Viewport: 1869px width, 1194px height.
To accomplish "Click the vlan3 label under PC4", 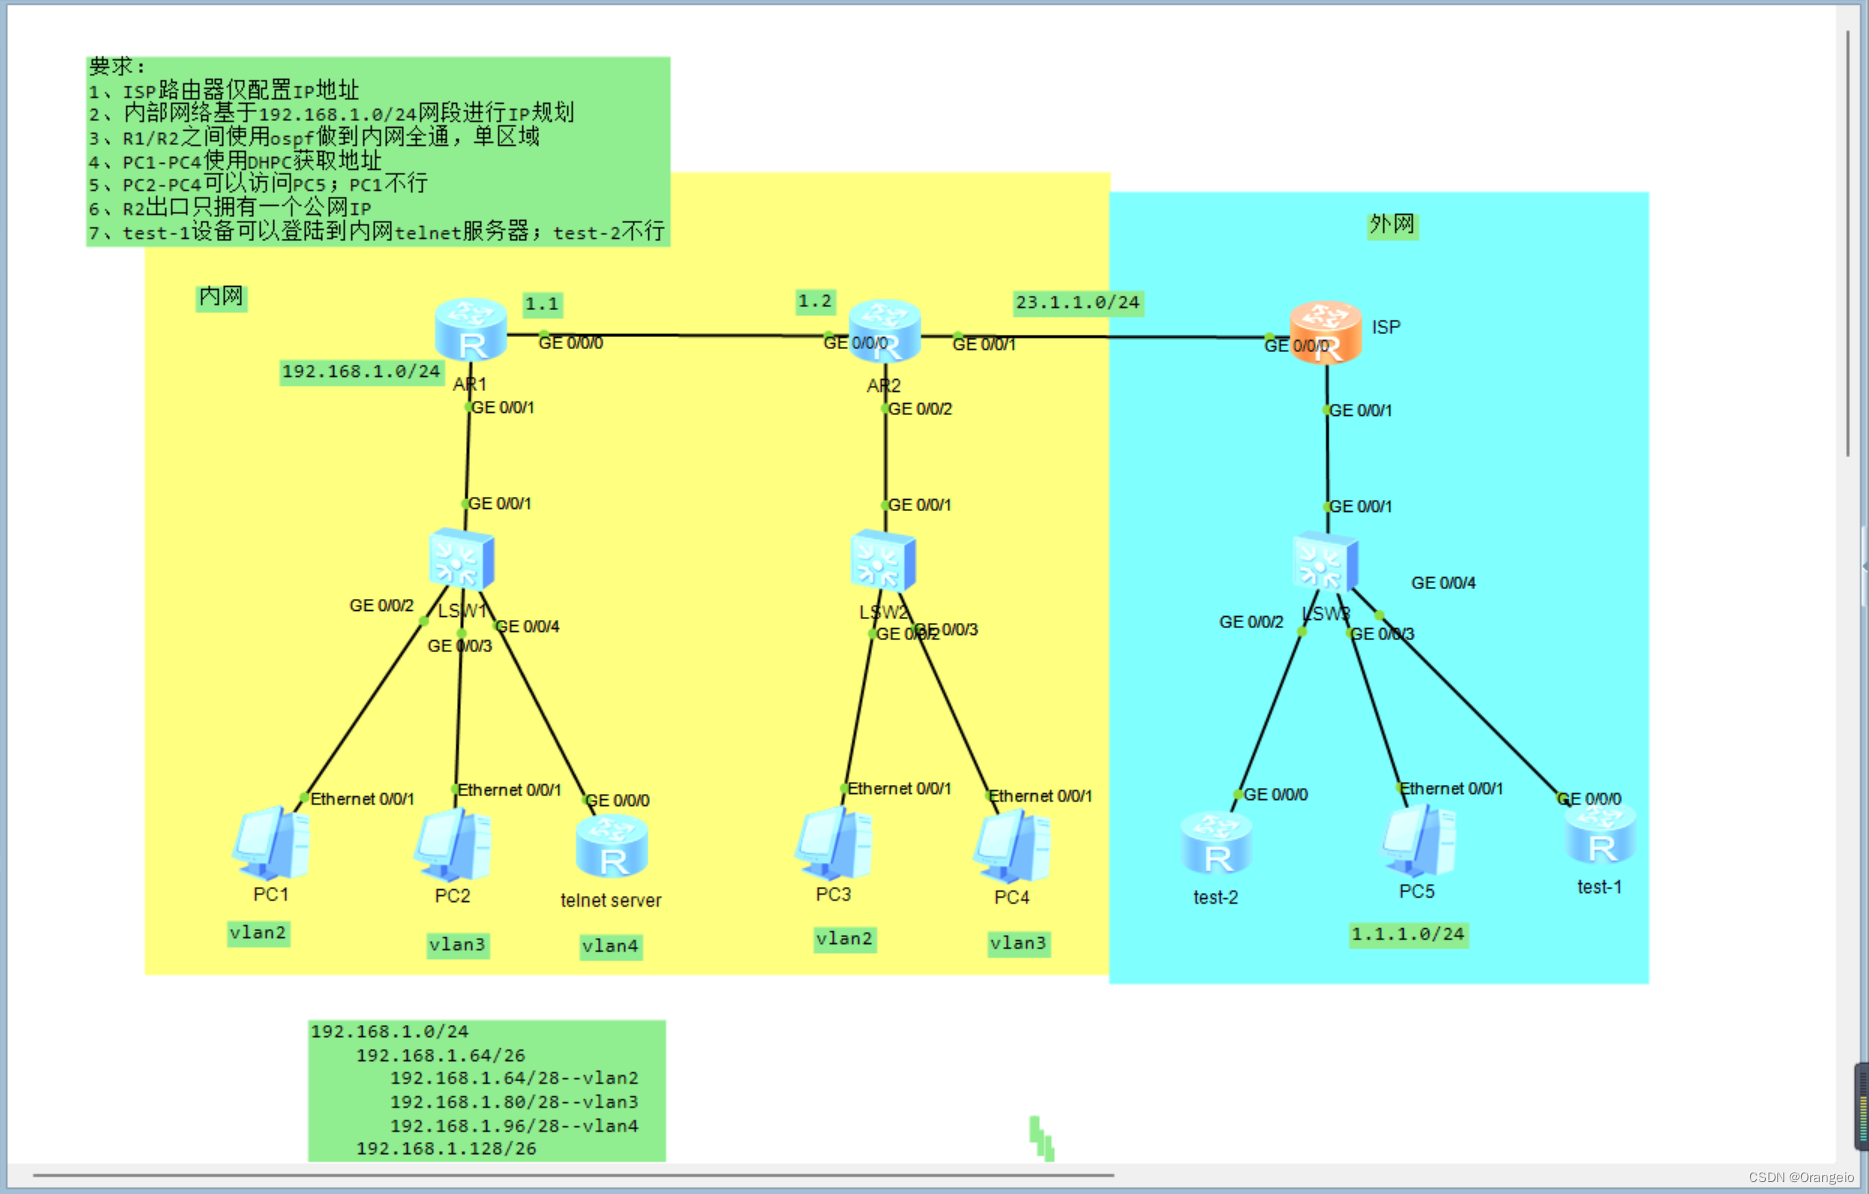I will (1018, 943).
